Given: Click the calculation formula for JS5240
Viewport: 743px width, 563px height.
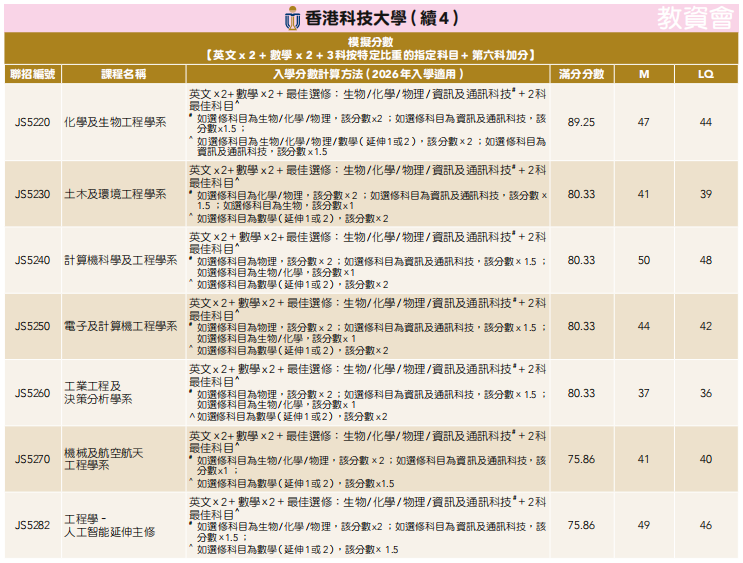Looking at the screenshot, I should click(368, 260).
